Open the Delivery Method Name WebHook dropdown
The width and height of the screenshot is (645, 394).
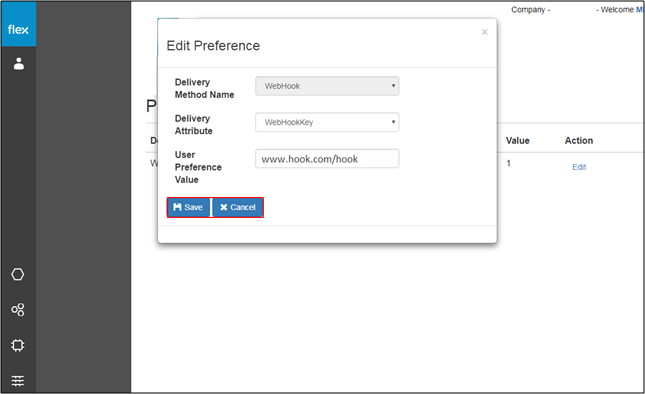[327, 86]
